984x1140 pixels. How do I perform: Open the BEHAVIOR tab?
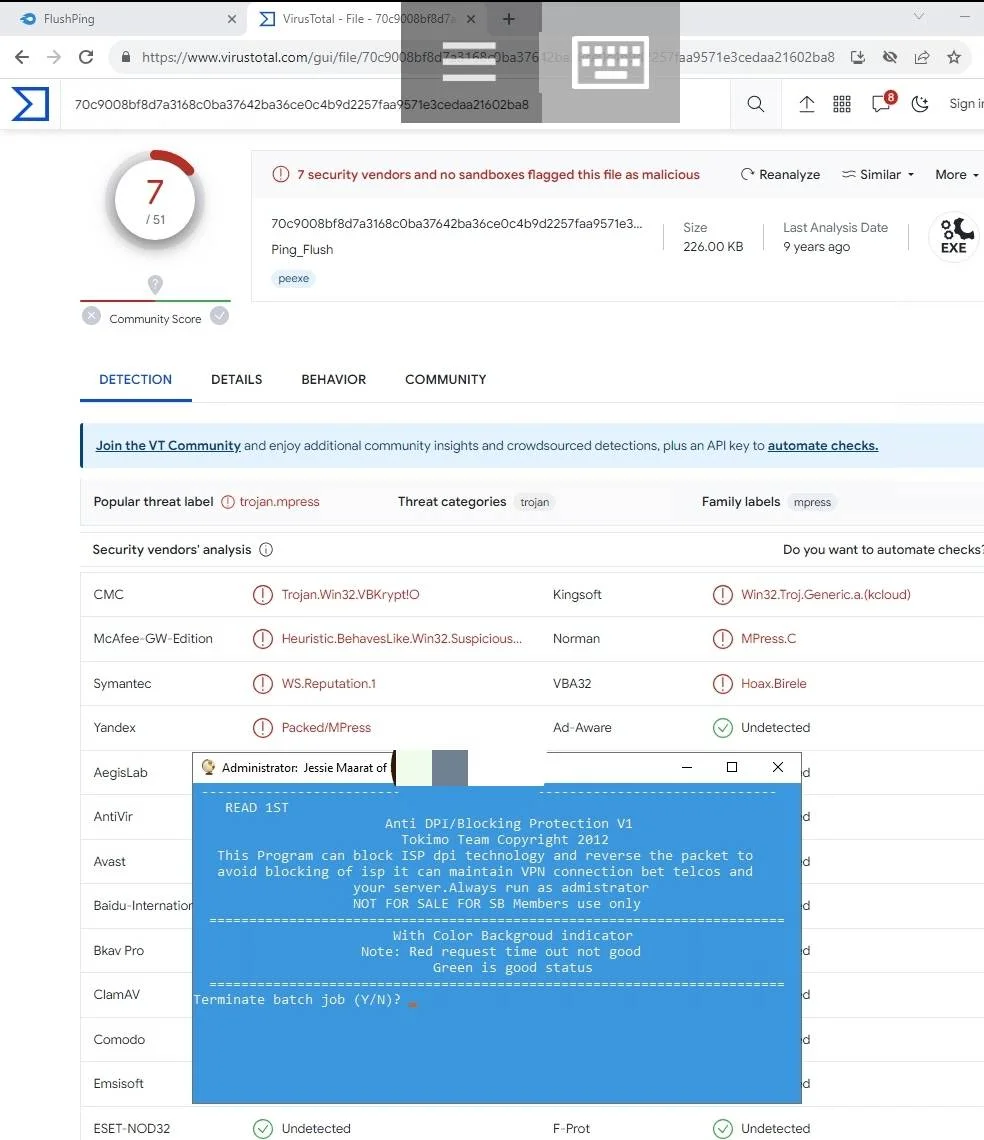tap(334, 380)
